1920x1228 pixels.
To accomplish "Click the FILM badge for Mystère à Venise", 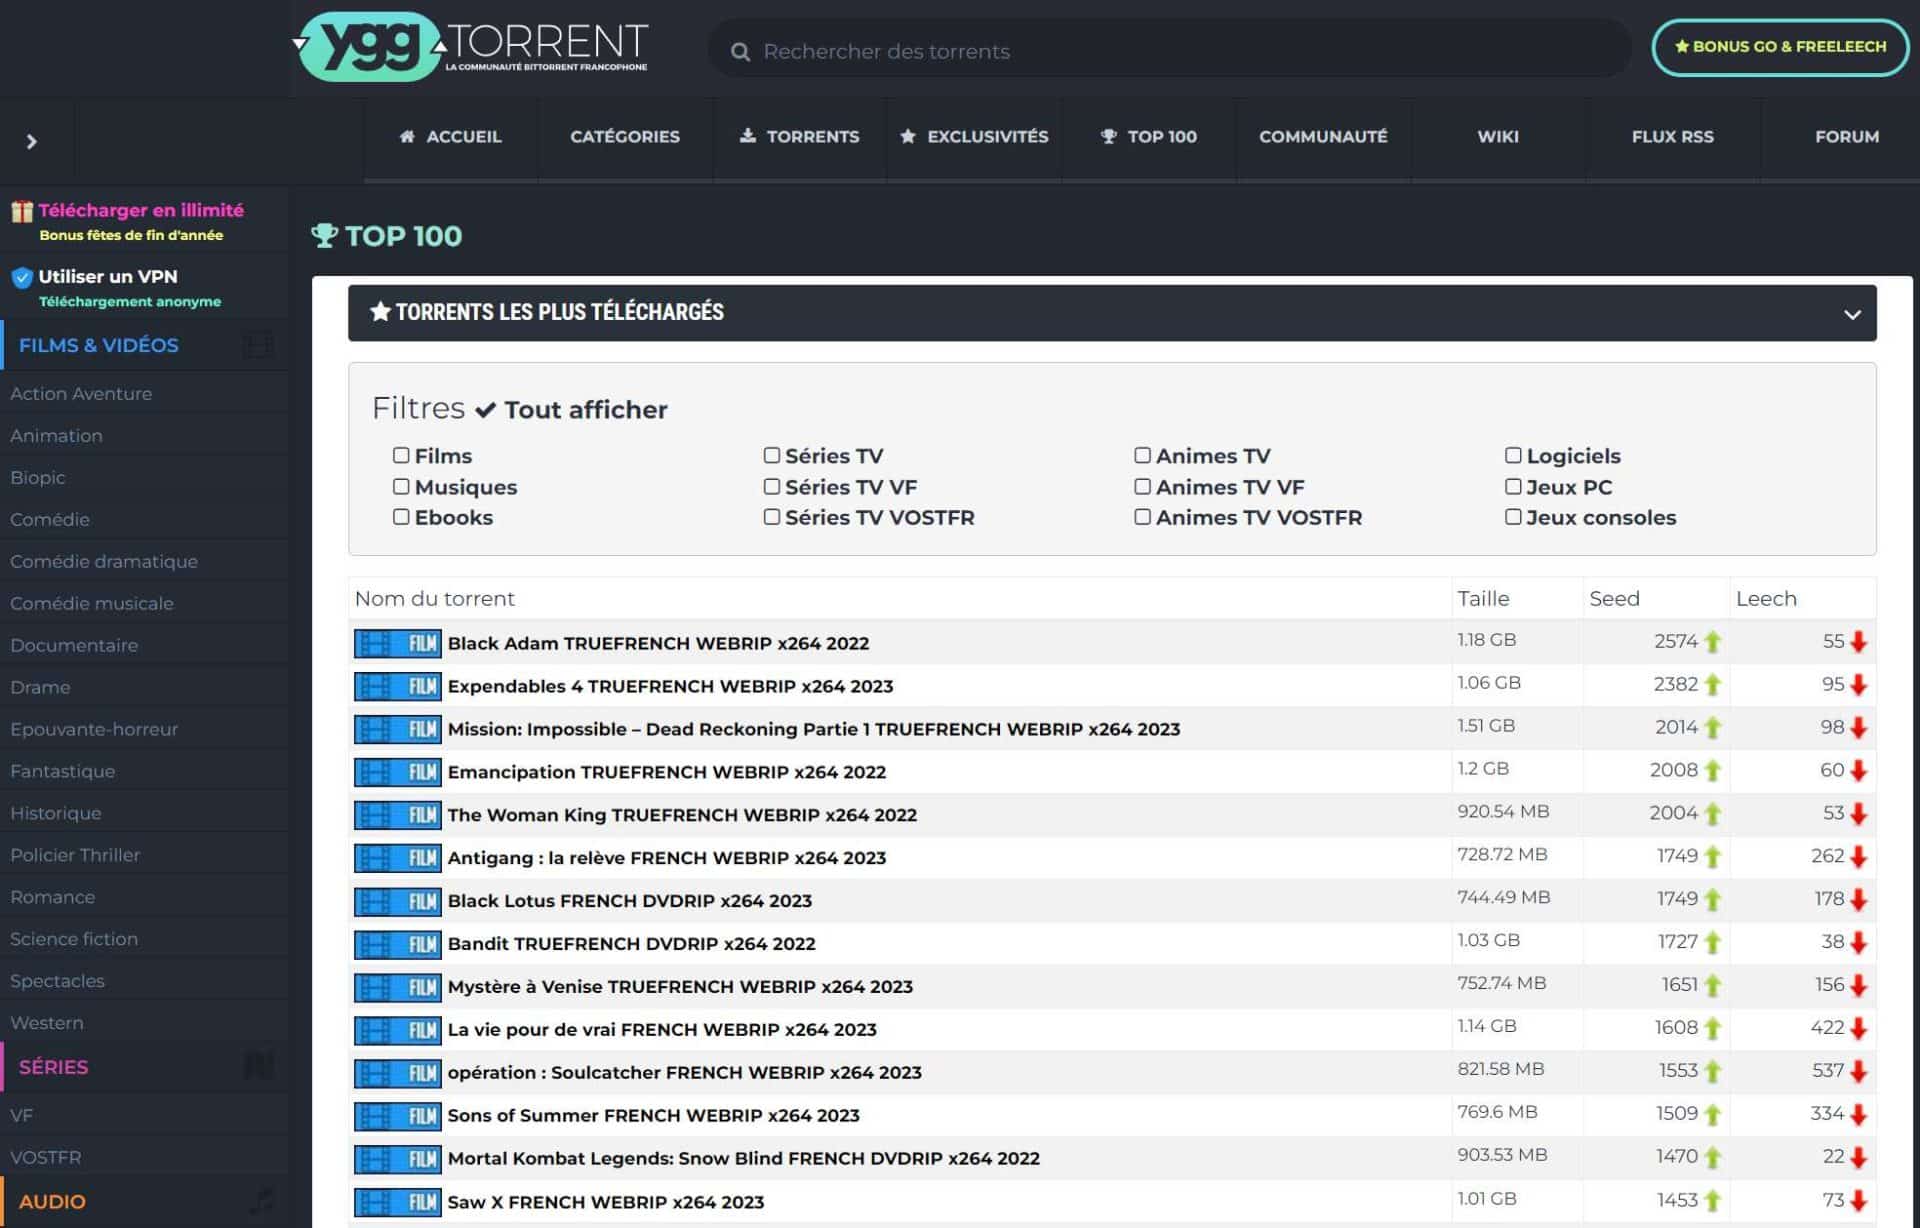I will coord(397,987).
